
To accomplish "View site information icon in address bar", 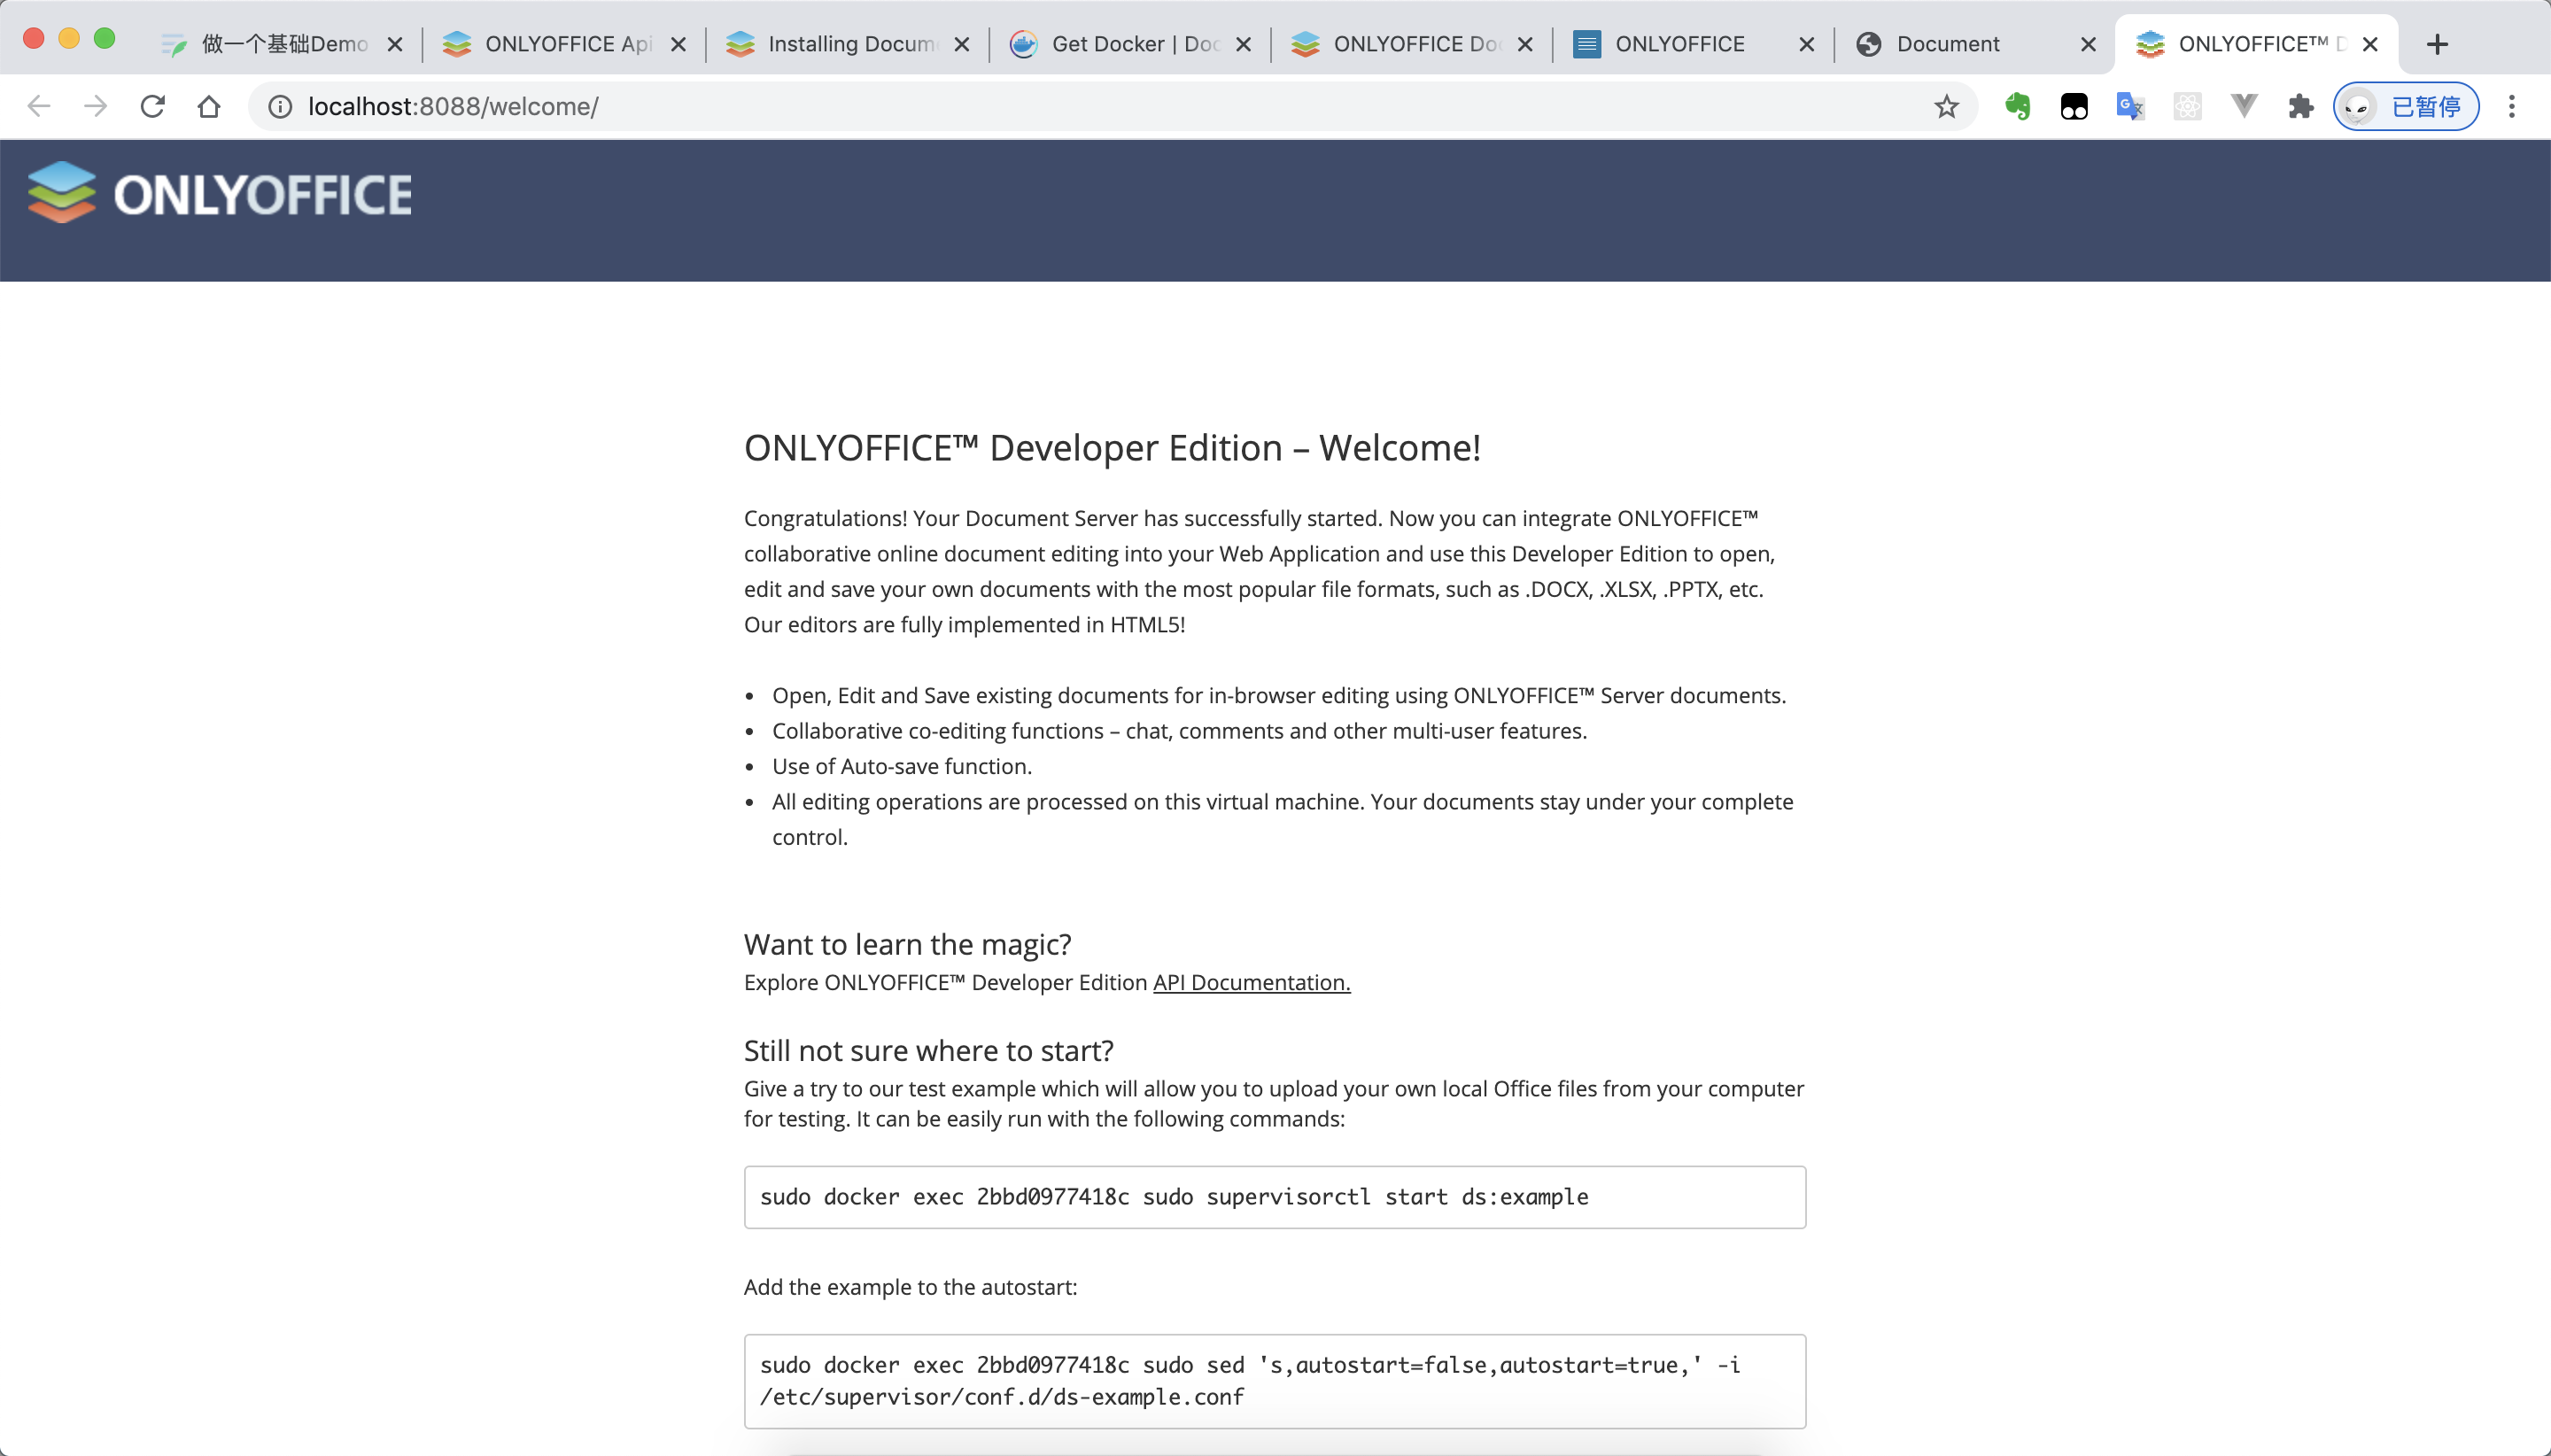I will point(280,106).
